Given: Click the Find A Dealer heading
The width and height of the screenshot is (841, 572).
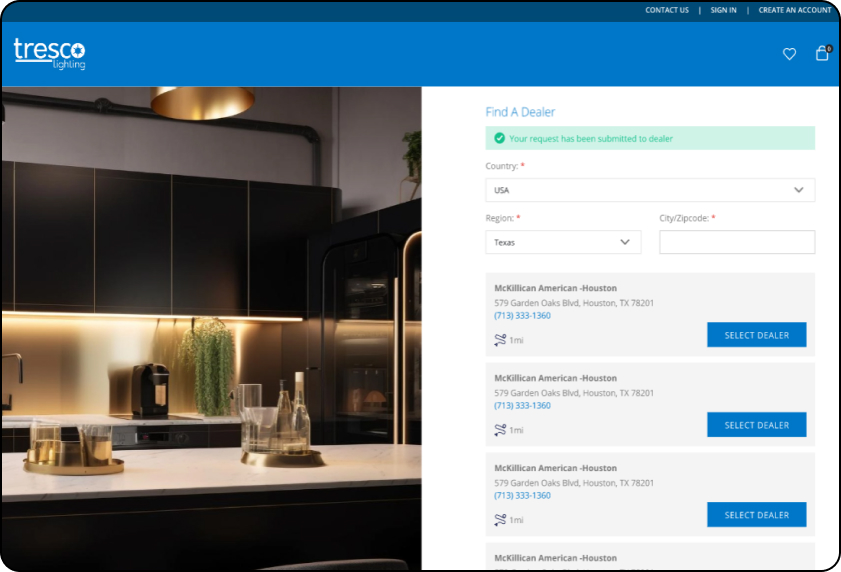Looking at the screenshot, I should click(520, 112).
